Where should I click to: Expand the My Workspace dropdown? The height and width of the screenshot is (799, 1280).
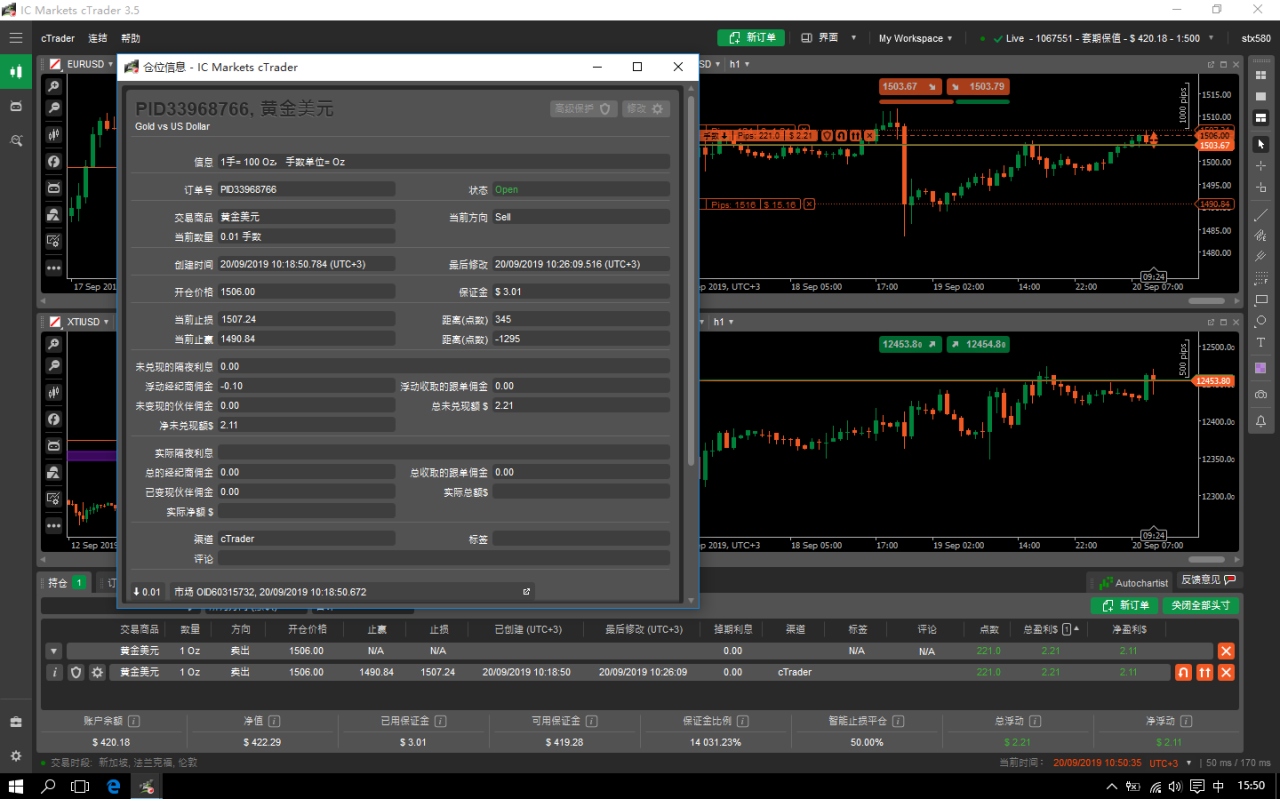[x=915, y=38]
